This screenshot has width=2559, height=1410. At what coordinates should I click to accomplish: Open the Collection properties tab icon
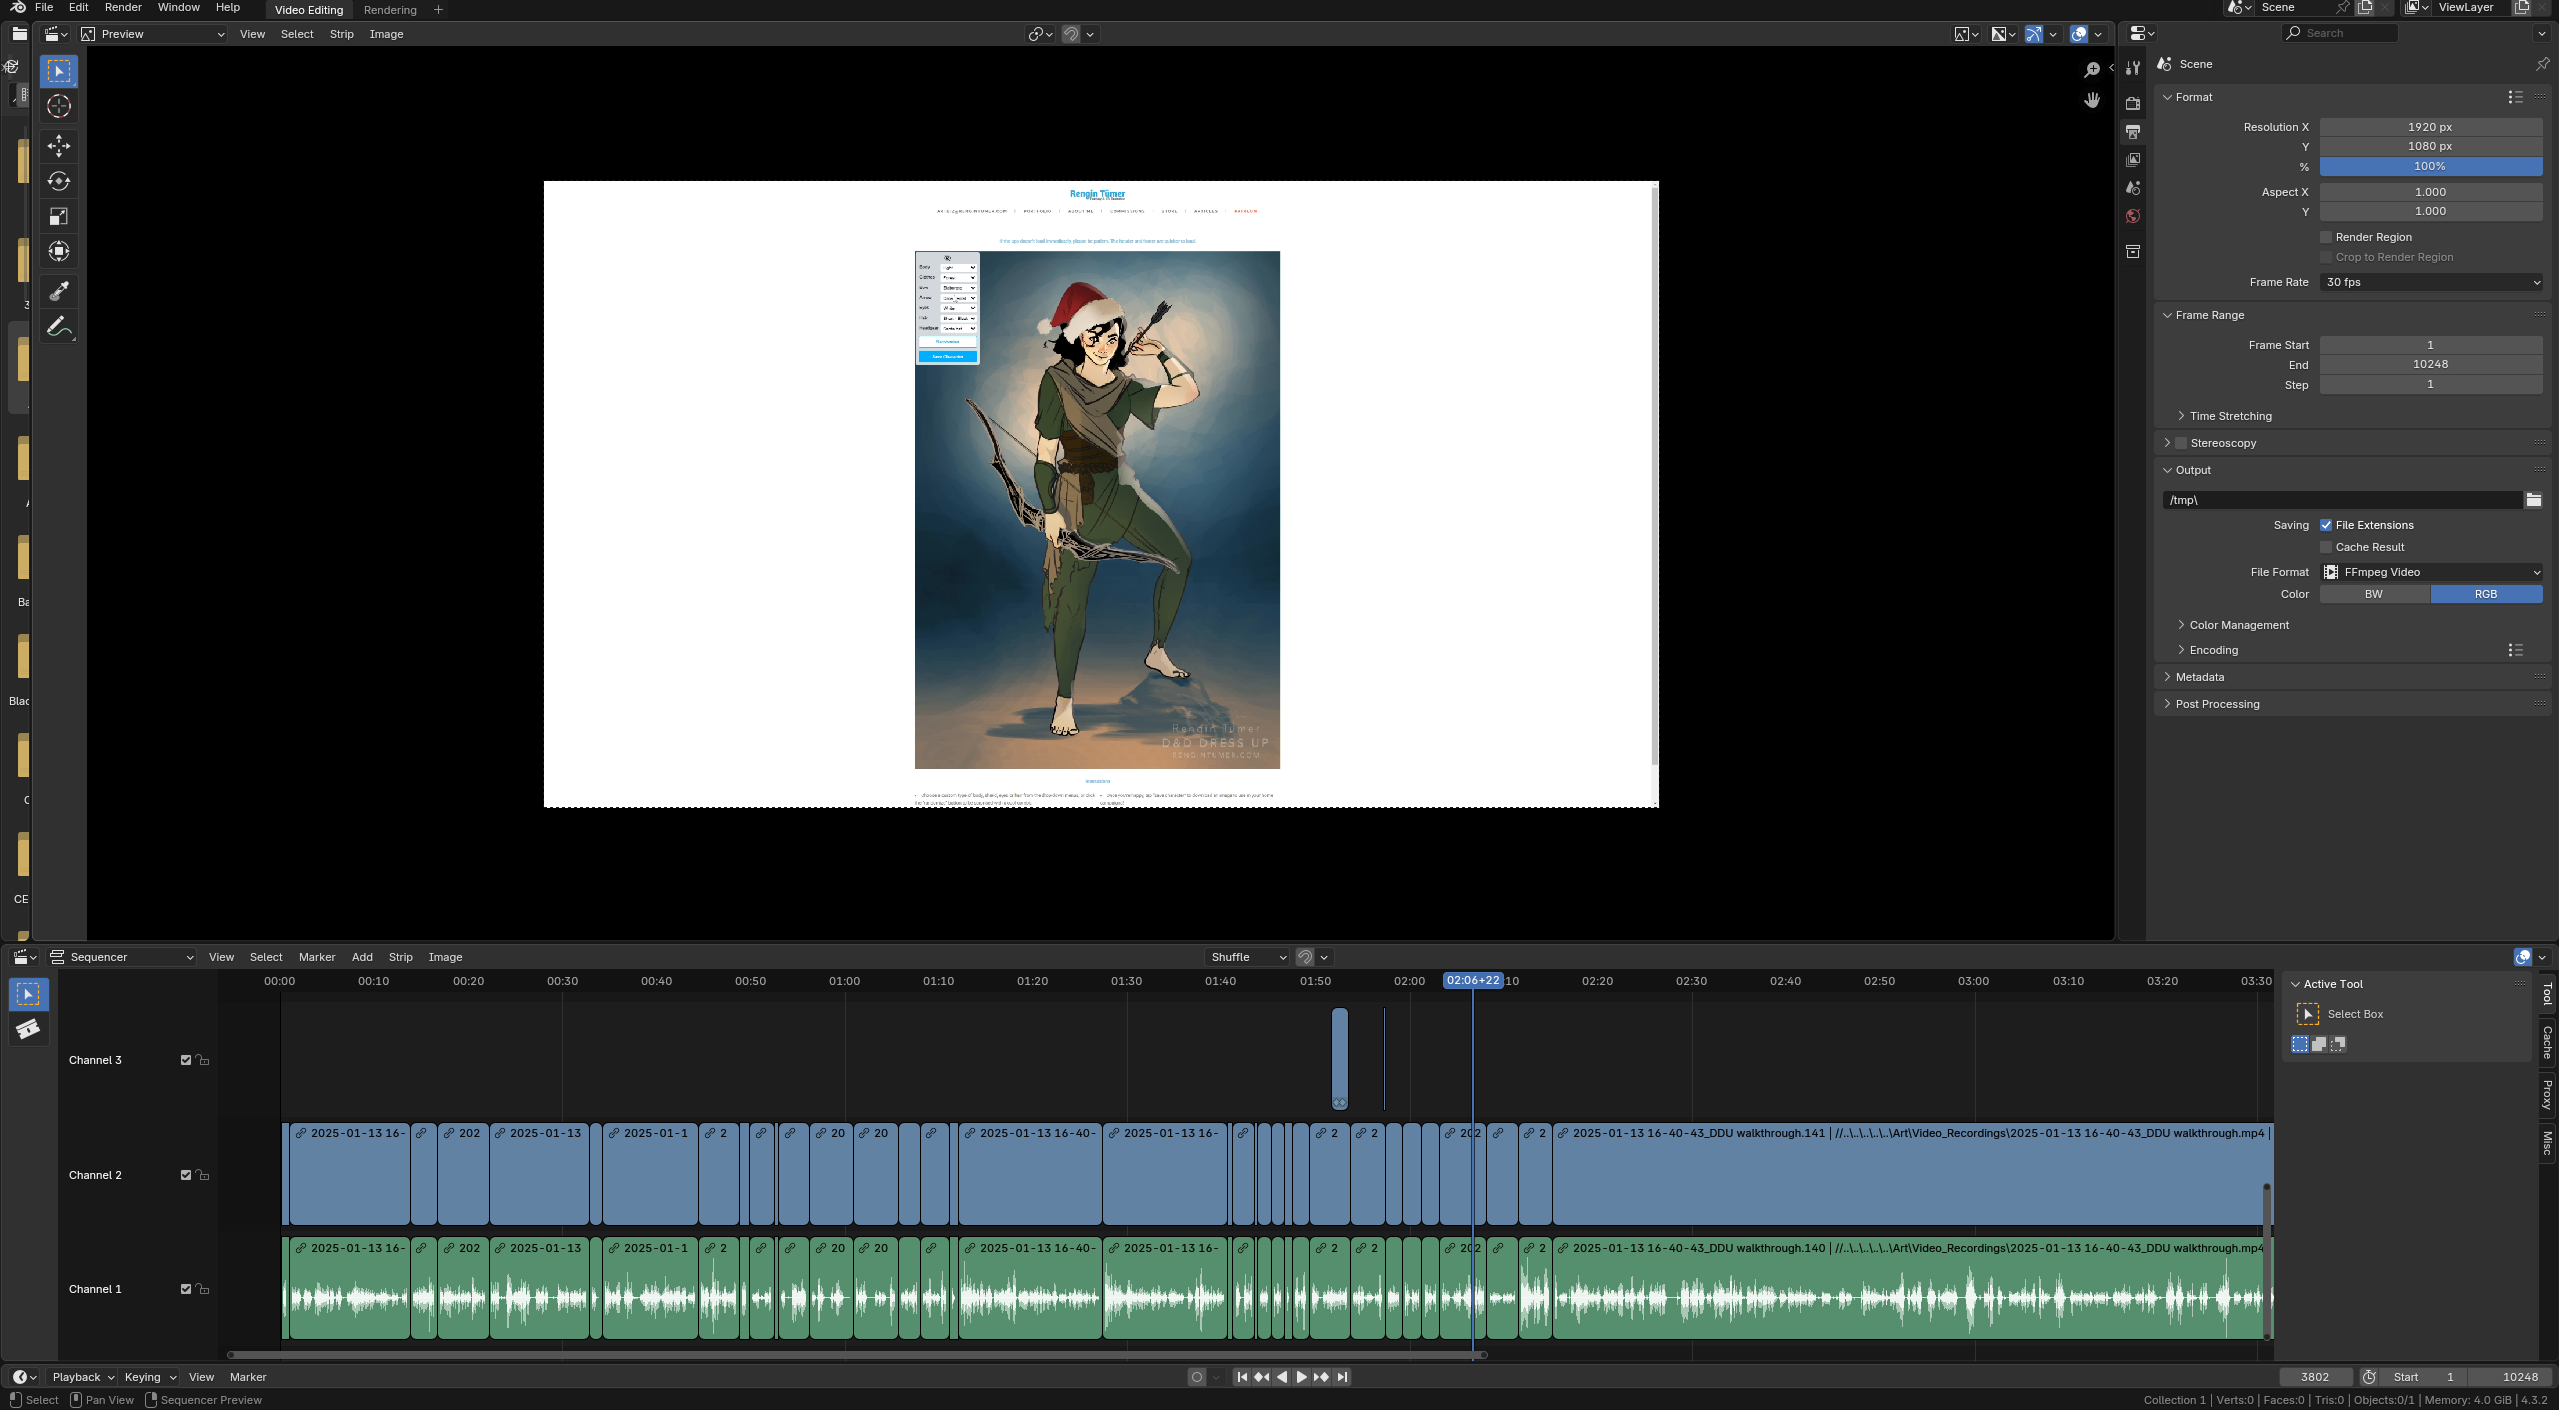pos(2133,251)
